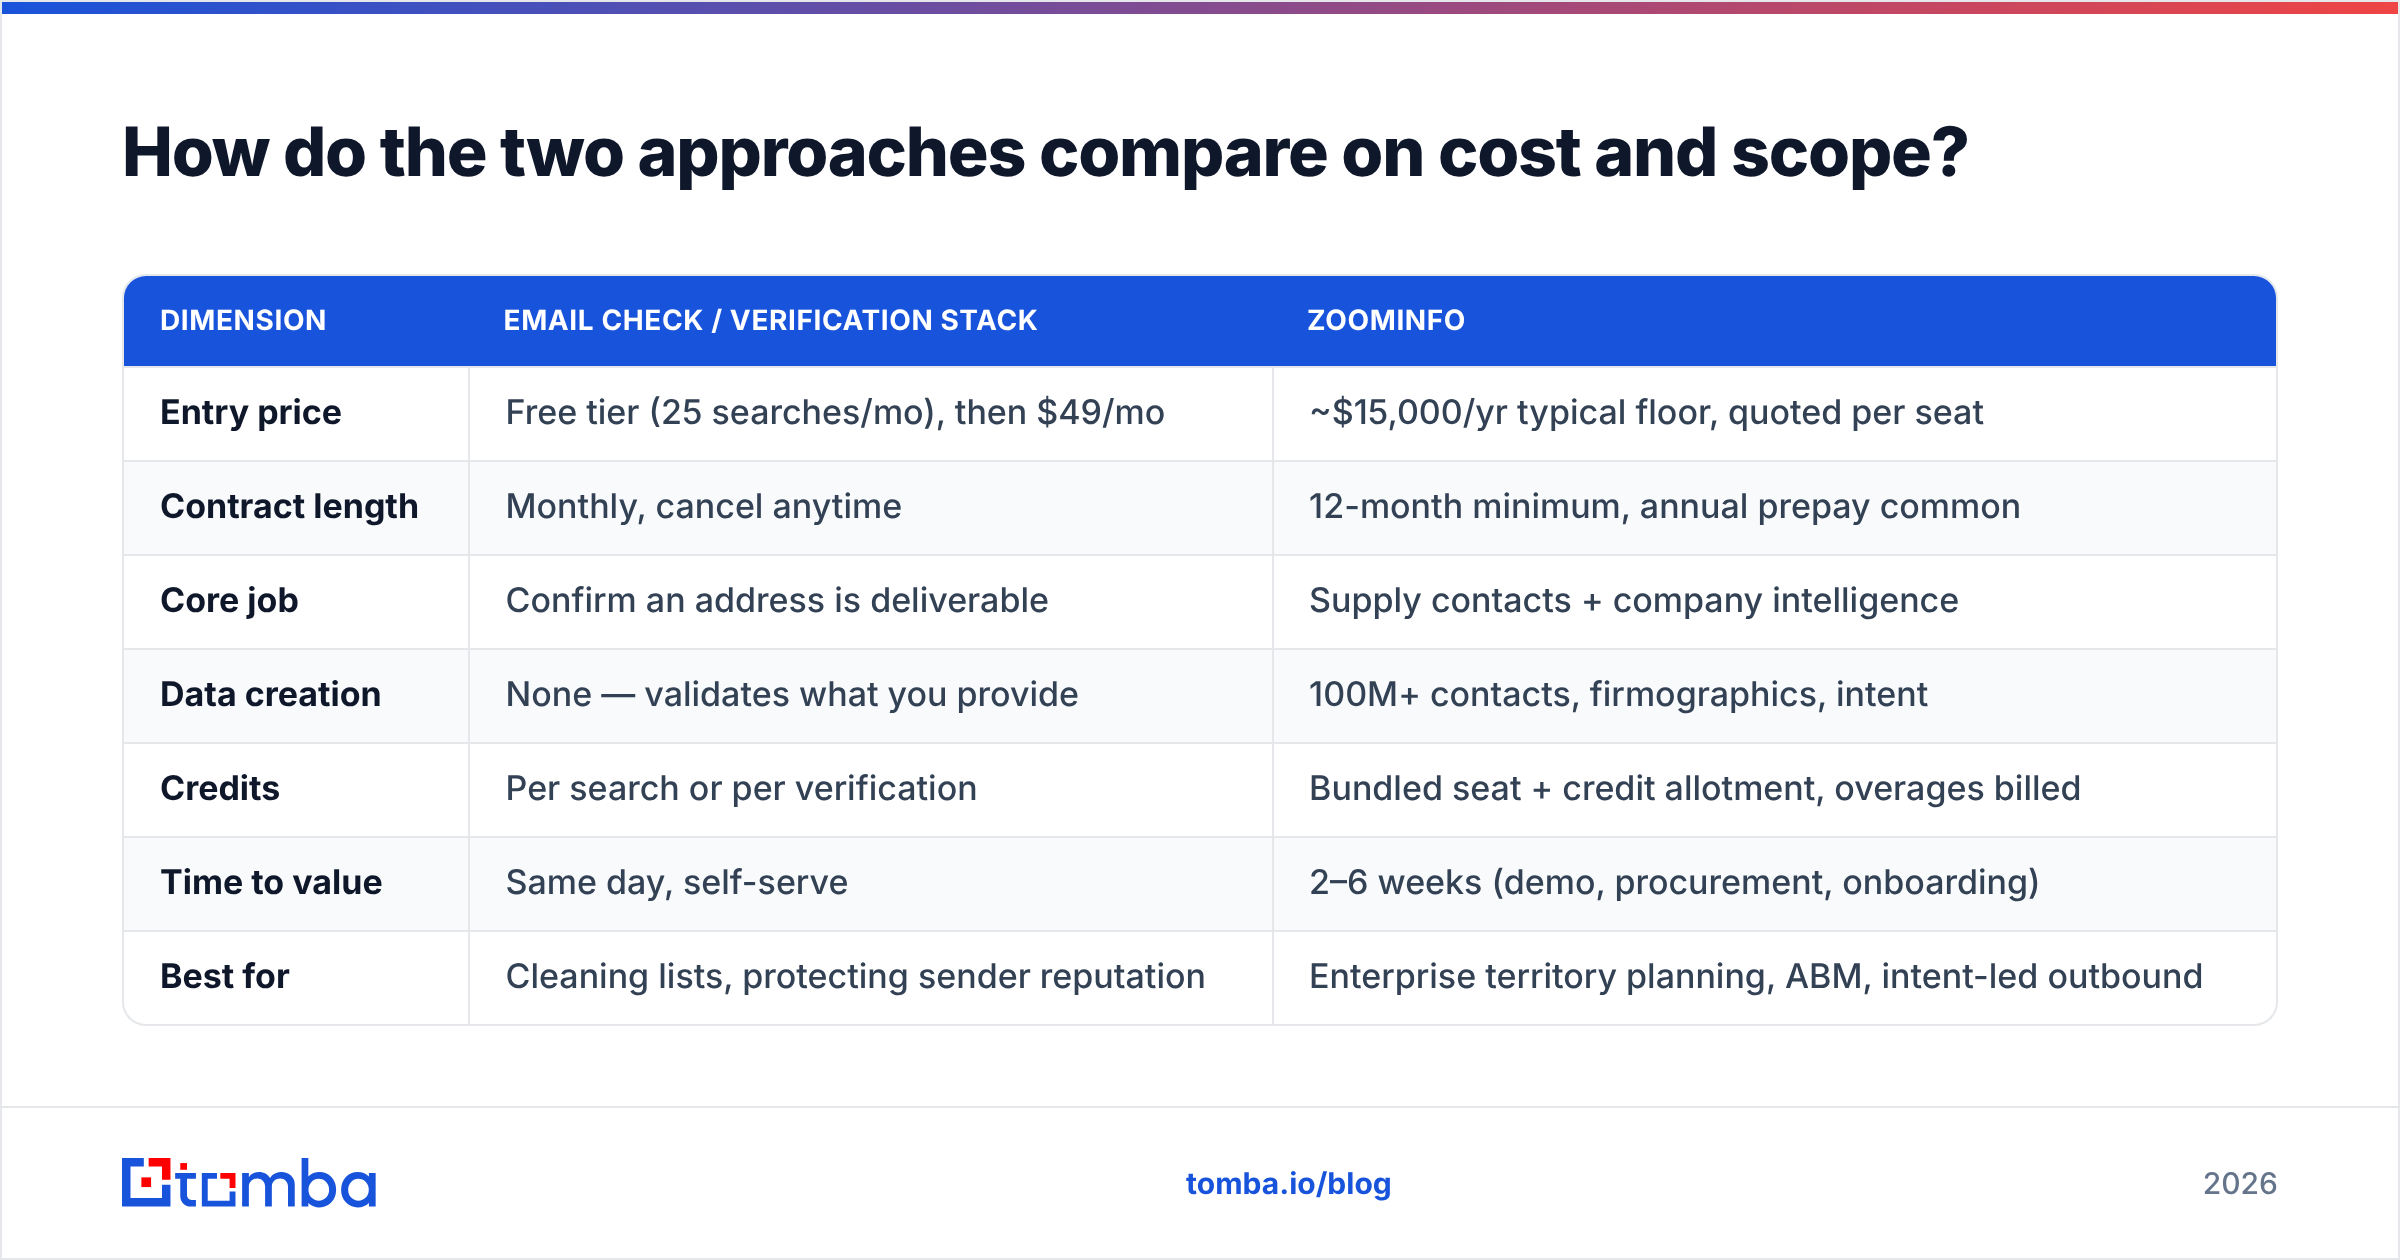
Task: Select the "Entry price" row label
Action: (x=251, y=412)
